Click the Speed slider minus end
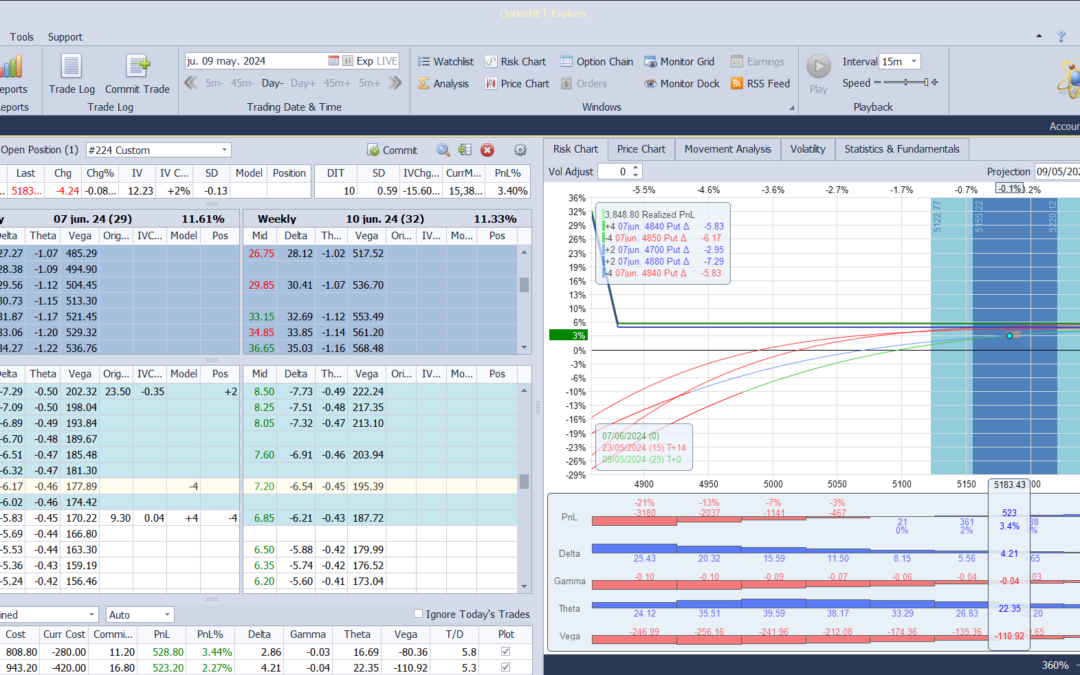 (x=878, y=83)
